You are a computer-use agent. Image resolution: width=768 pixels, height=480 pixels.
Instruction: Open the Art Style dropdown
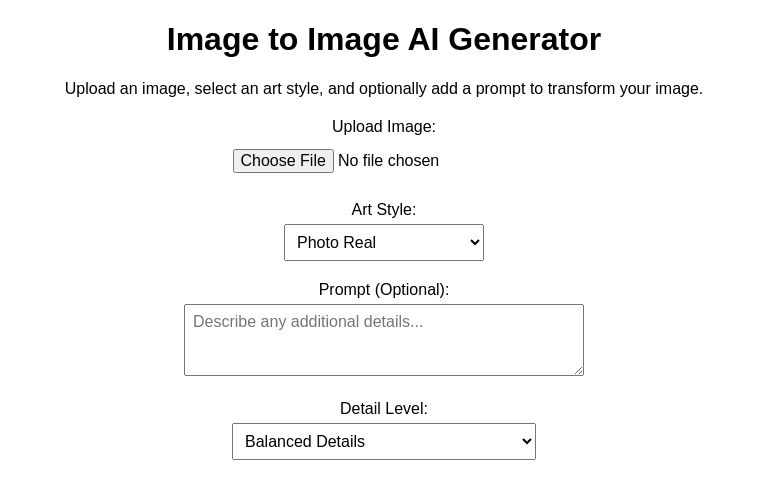point(383,243)
